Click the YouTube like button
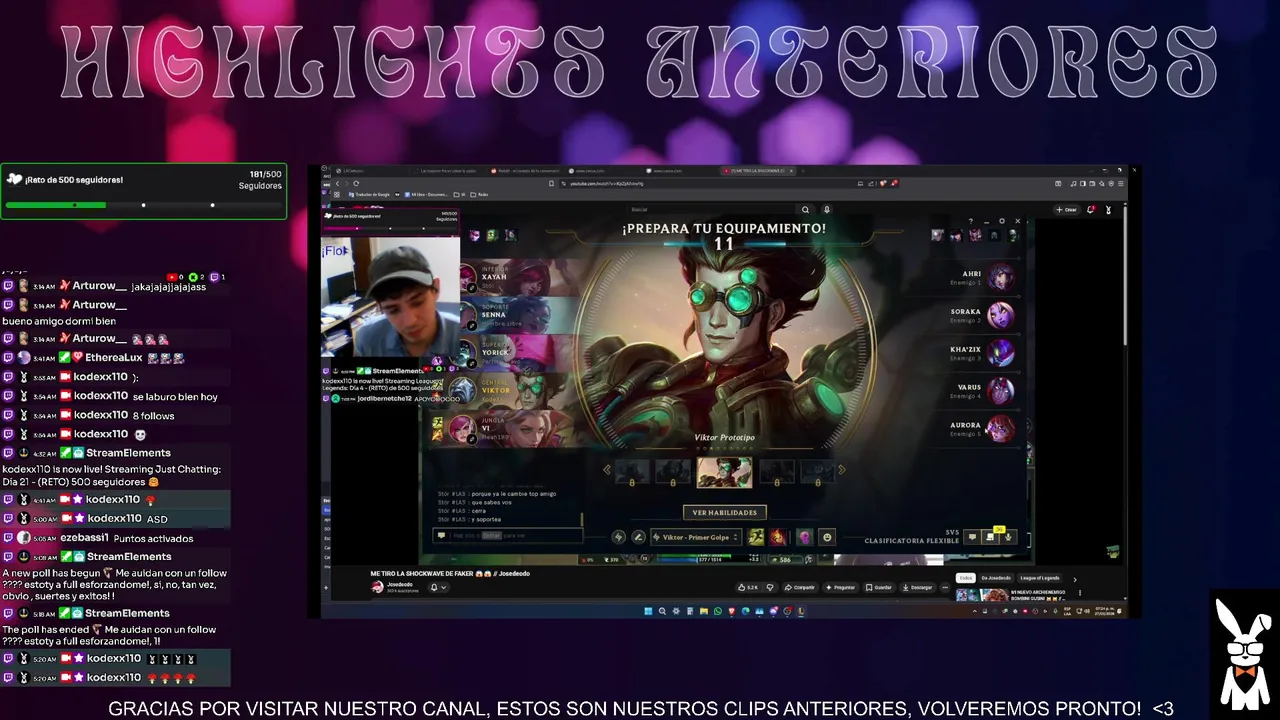The width and height of the screenshot is (1280, 720). pyautogui.click(x=749, y=587)
